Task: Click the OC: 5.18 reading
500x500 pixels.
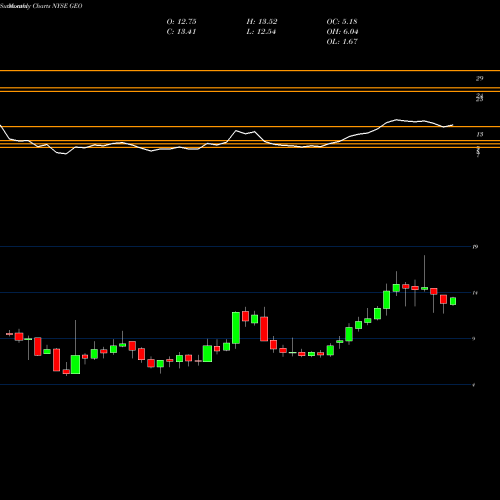Action: [342, 22]
